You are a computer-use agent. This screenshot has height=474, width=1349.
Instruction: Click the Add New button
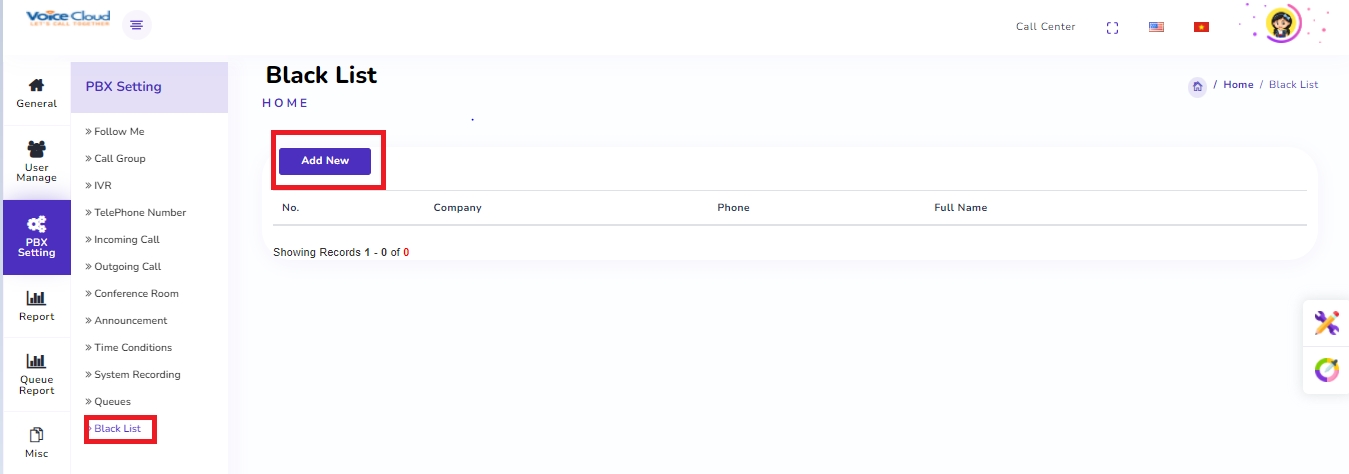(x=325, y=161)
